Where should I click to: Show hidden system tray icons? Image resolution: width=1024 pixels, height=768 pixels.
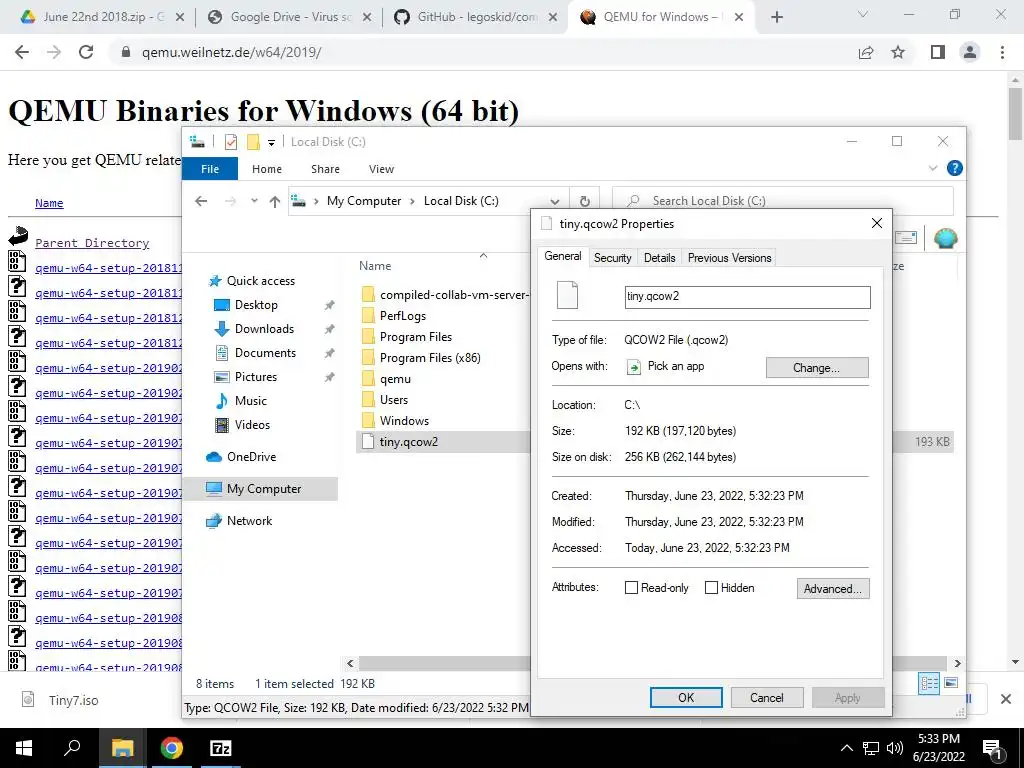(x=846, y=748)
